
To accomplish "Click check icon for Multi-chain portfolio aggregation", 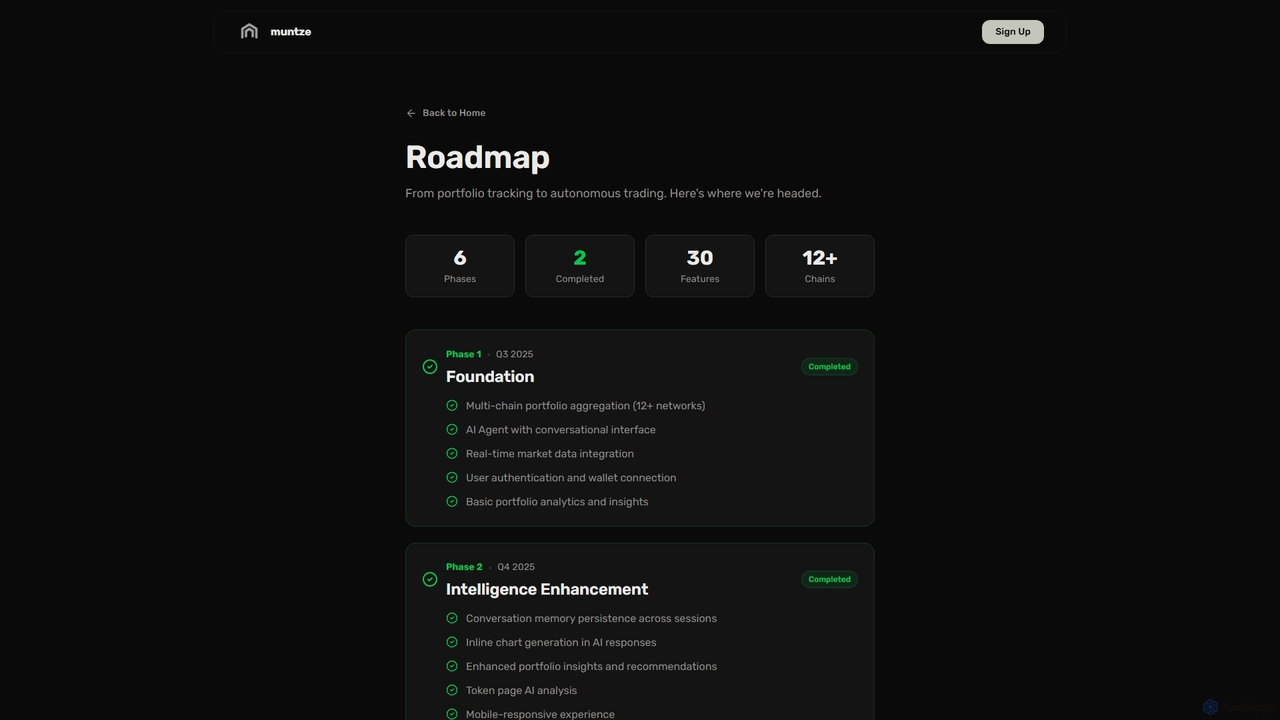I will pos(452,406).
